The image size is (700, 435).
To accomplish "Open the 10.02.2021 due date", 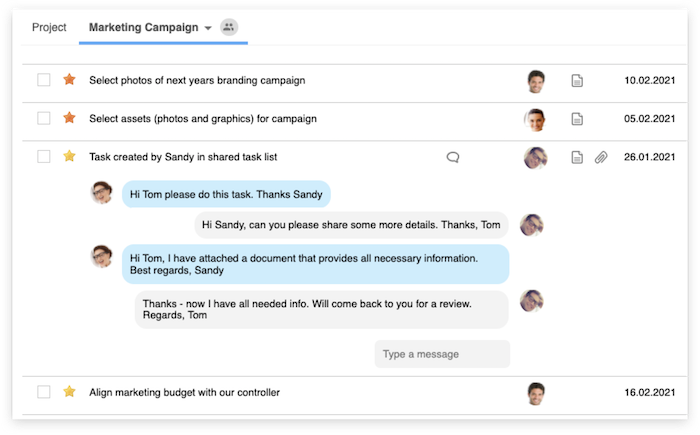I will 650,81.
